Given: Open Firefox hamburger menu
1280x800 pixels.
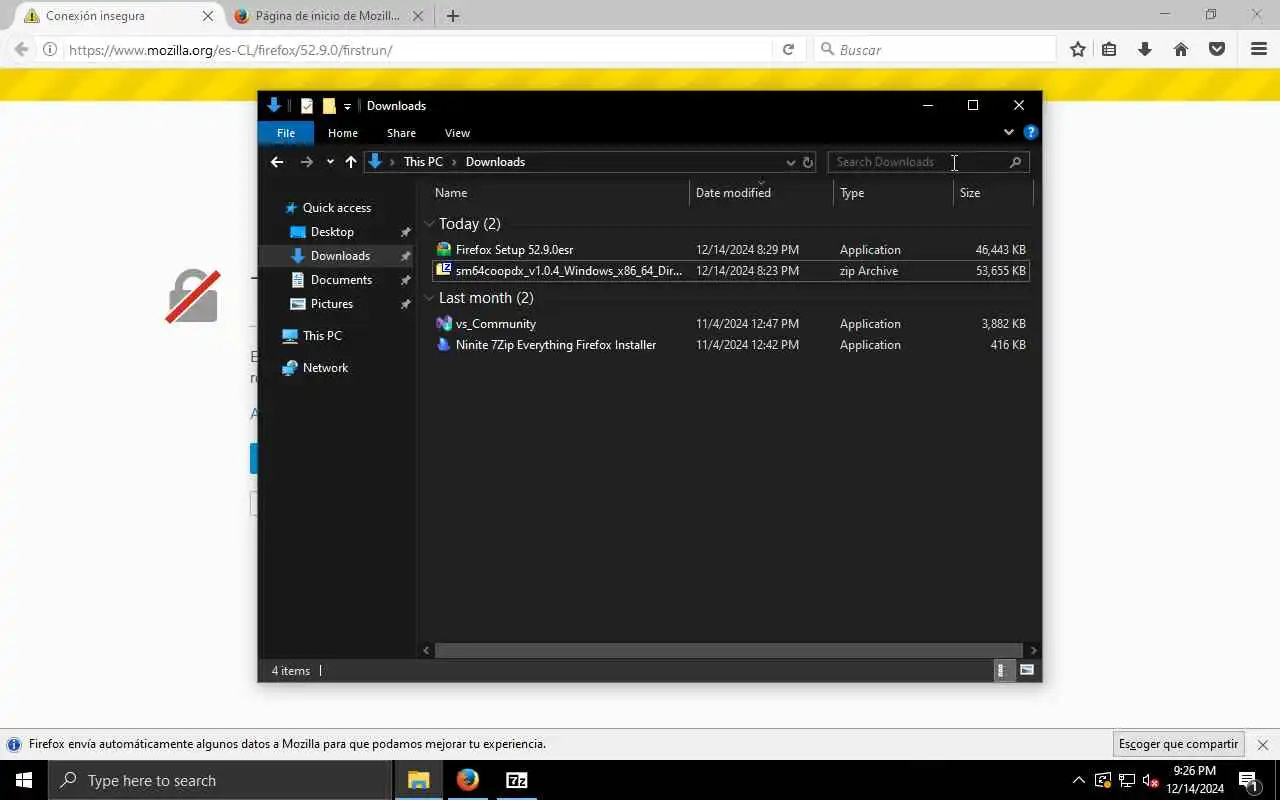Looking at the screenshot, I should [x=1259, y=49].
